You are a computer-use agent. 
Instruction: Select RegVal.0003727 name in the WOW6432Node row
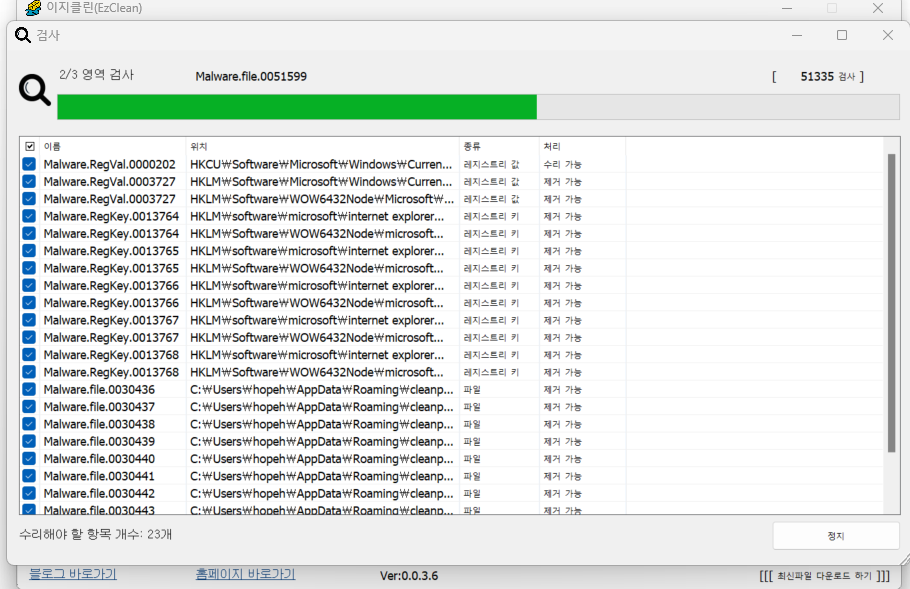(109, 199)
